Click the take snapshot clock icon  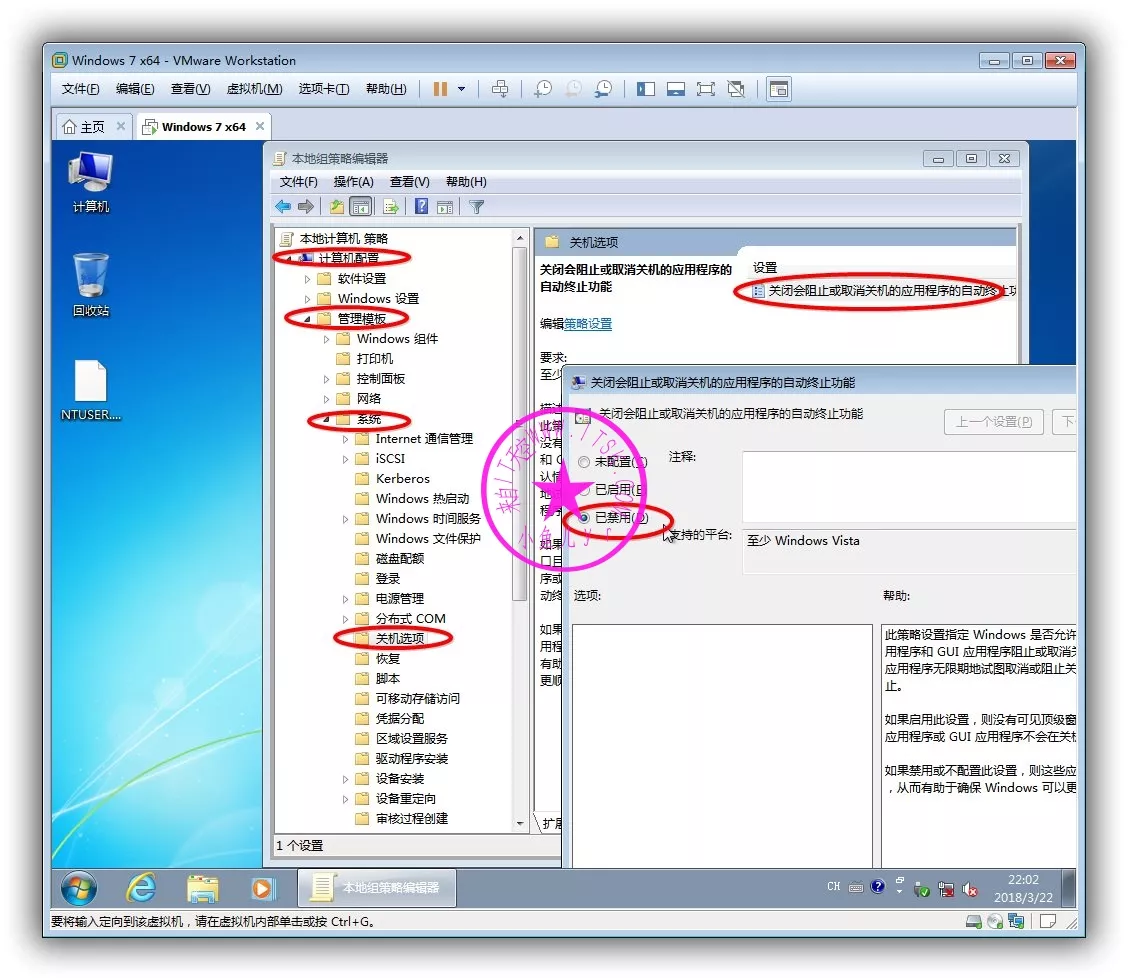[x=542, y=89]
